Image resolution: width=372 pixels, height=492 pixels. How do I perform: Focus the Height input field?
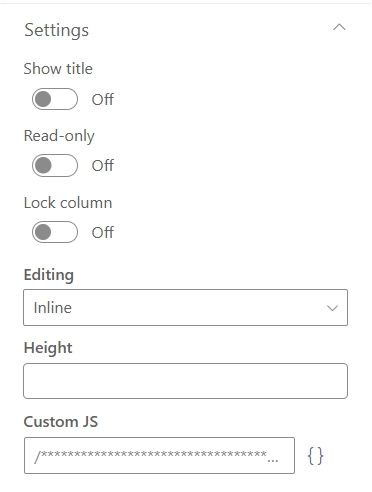[x=185, y=381]
